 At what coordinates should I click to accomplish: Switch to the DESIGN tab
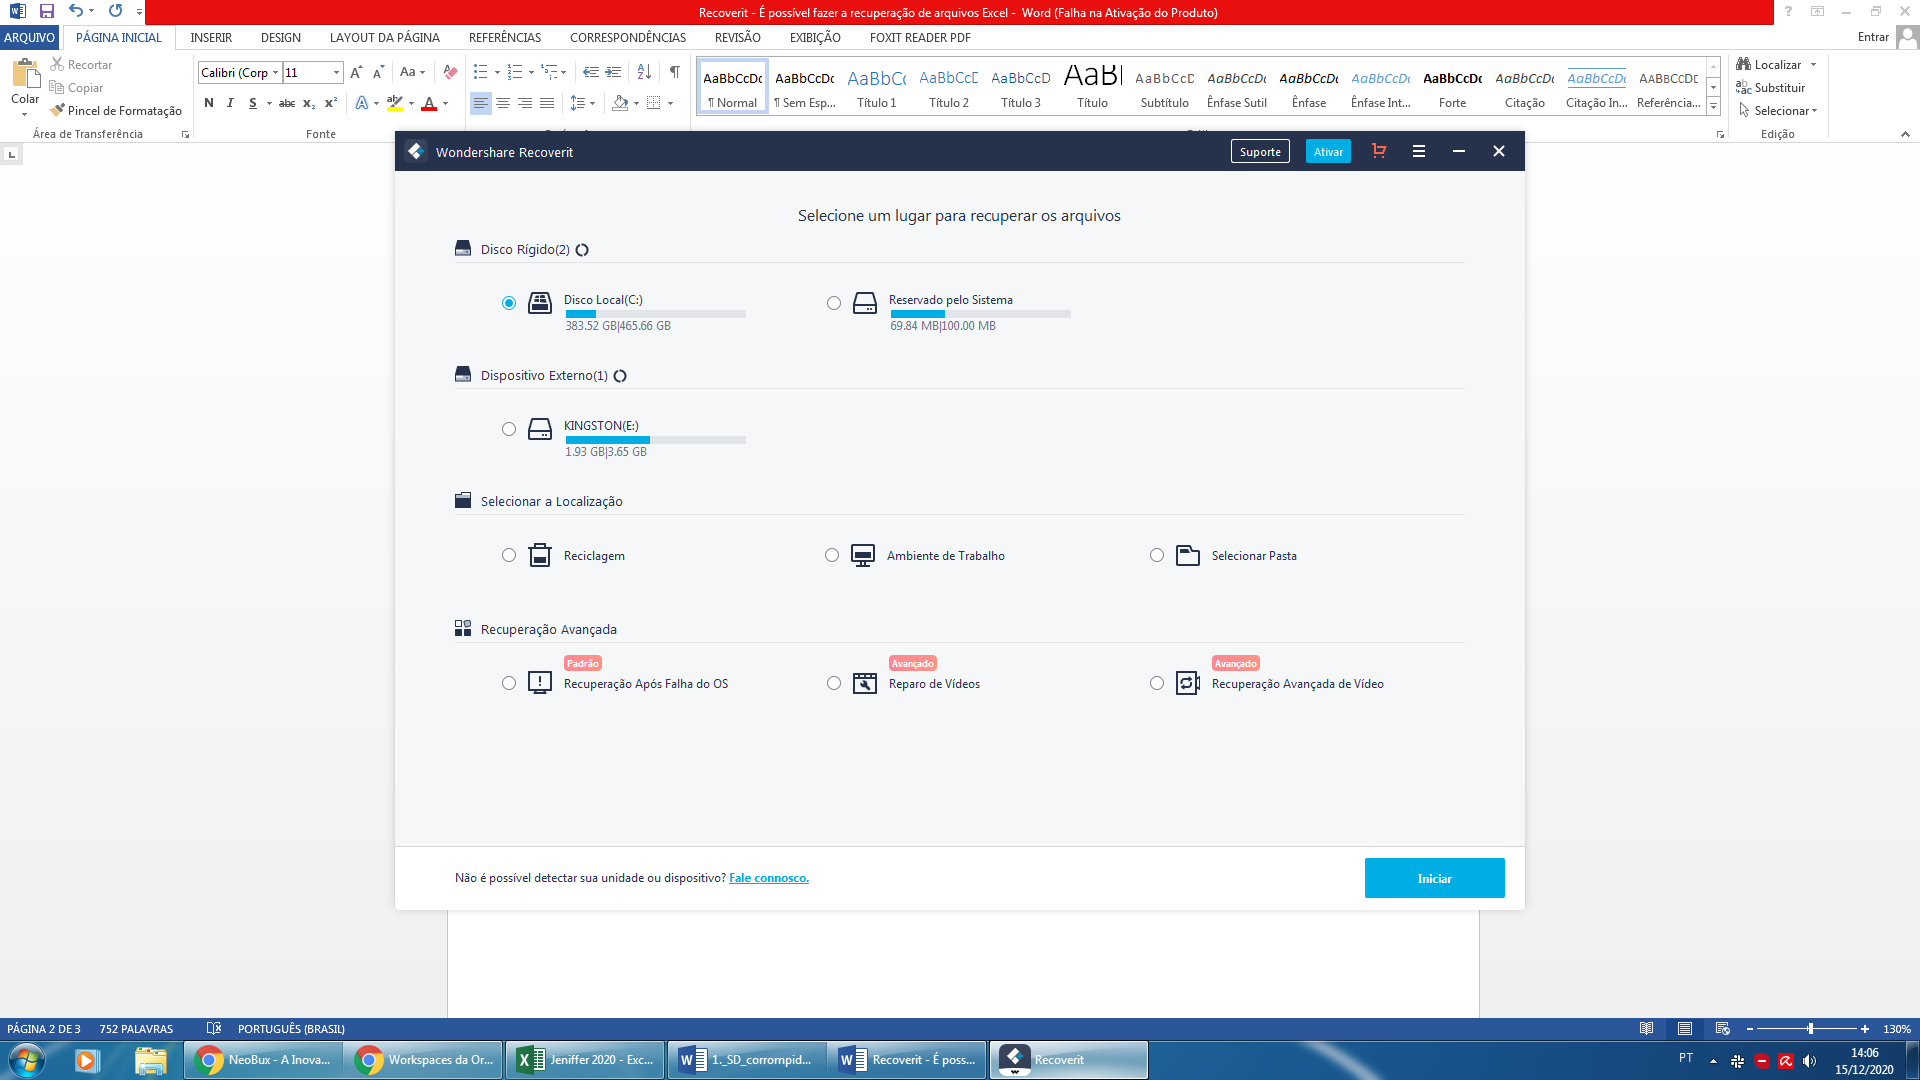click(x=281, y=37)
